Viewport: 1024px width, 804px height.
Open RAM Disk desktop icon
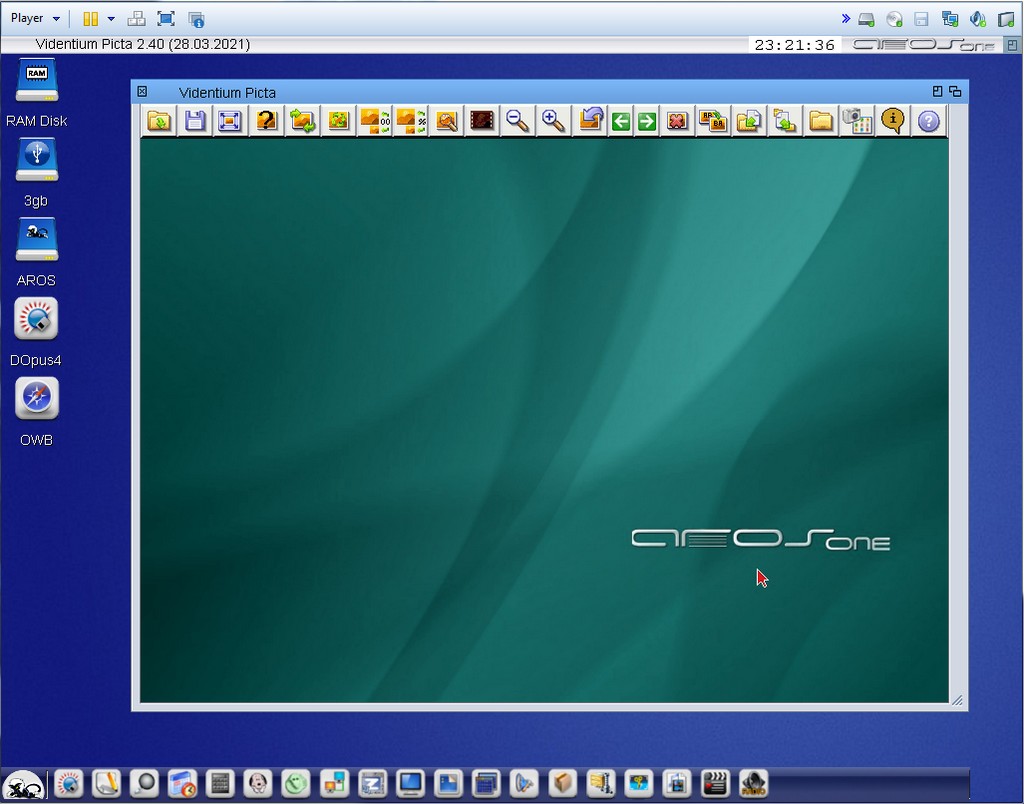click(x=37, y=81)
